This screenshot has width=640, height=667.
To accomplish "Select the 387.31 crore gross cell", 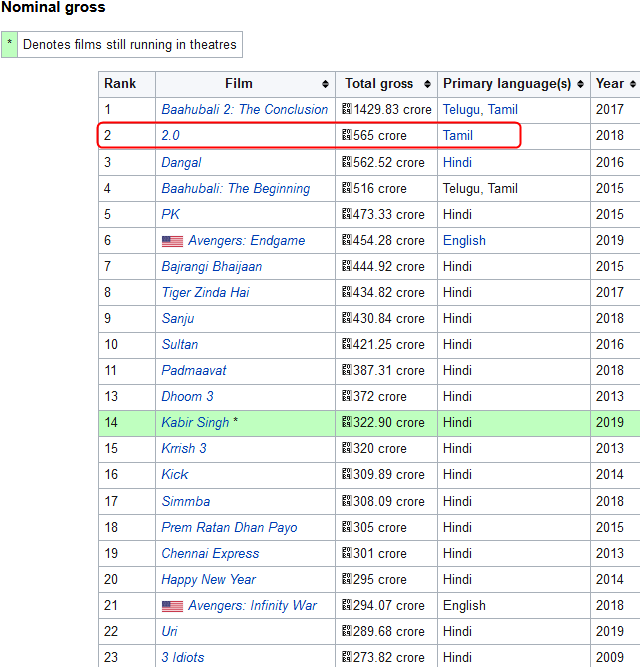I will (386, 371).
